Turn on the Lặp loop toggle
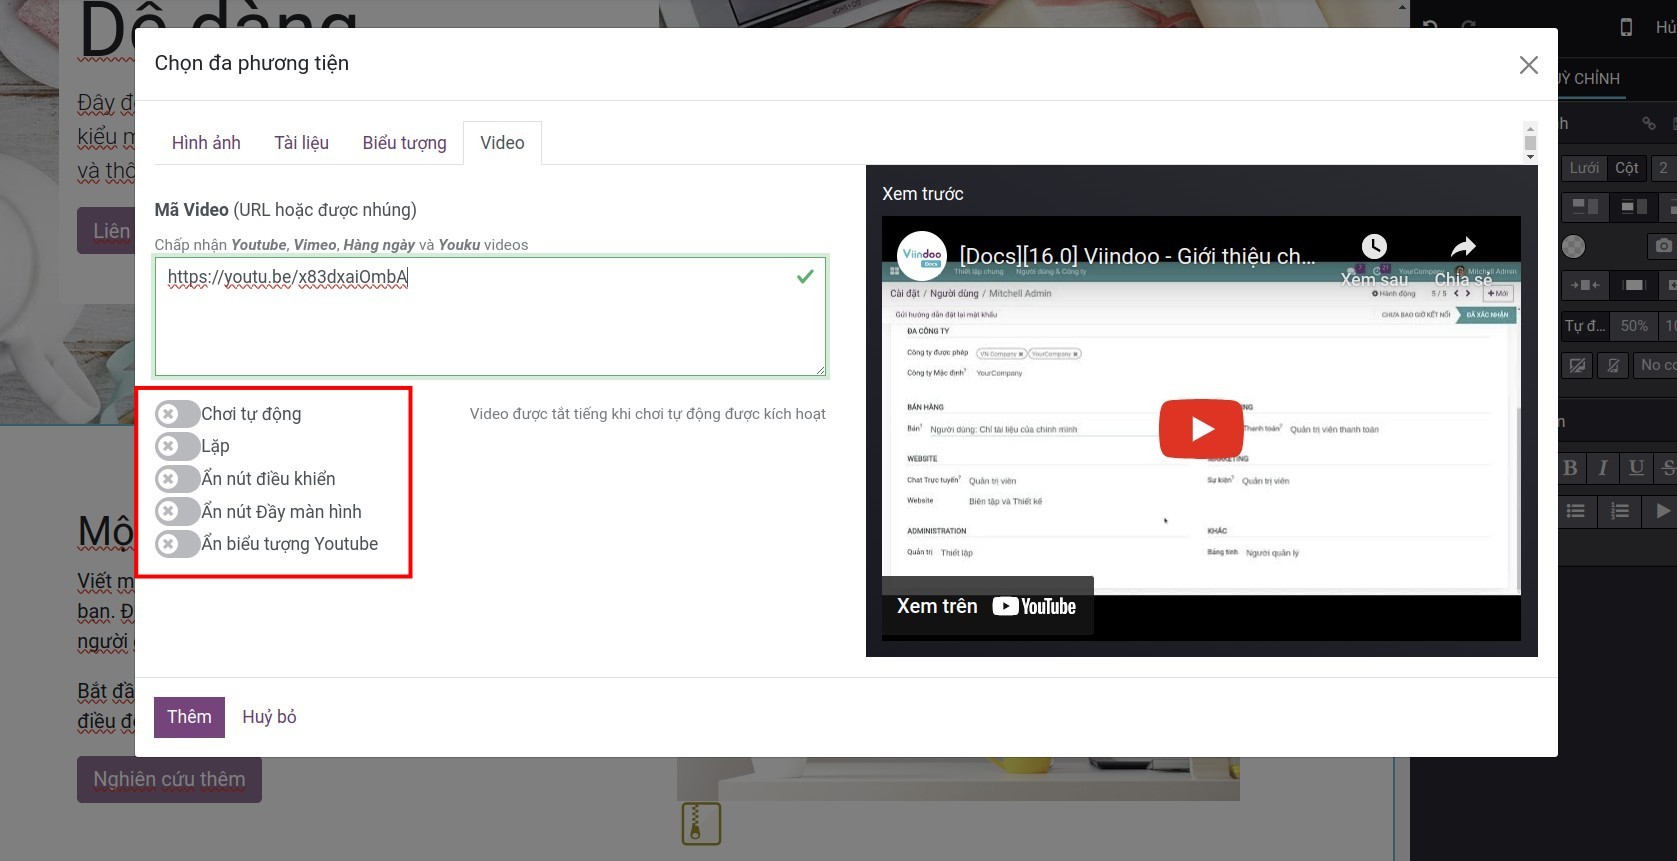The width and height of the screenshot is (1677, 861). (x=176, y=446)
